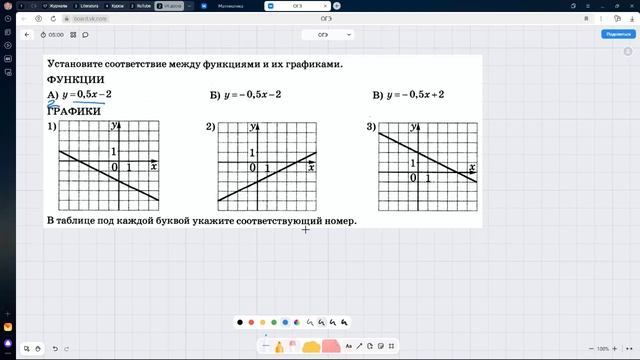Select the red pen color
The width and height of the screenshot is (640, 360).
251,322
